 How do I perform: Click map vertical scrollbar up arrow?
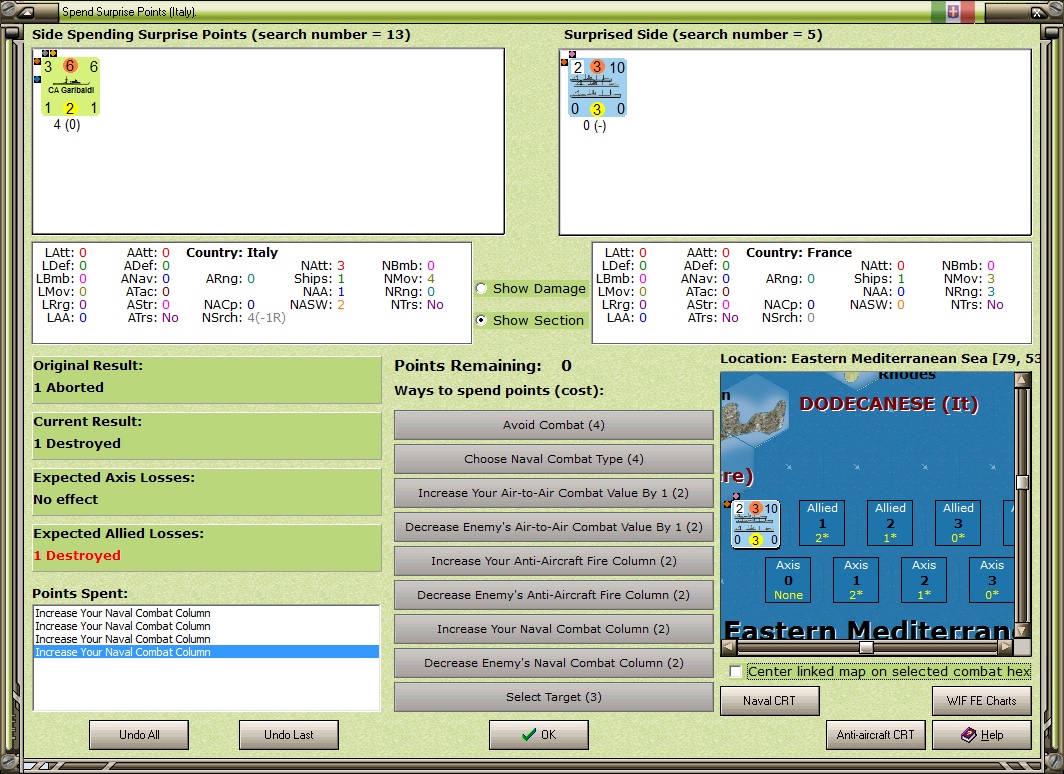click(x=1022, y=379)
